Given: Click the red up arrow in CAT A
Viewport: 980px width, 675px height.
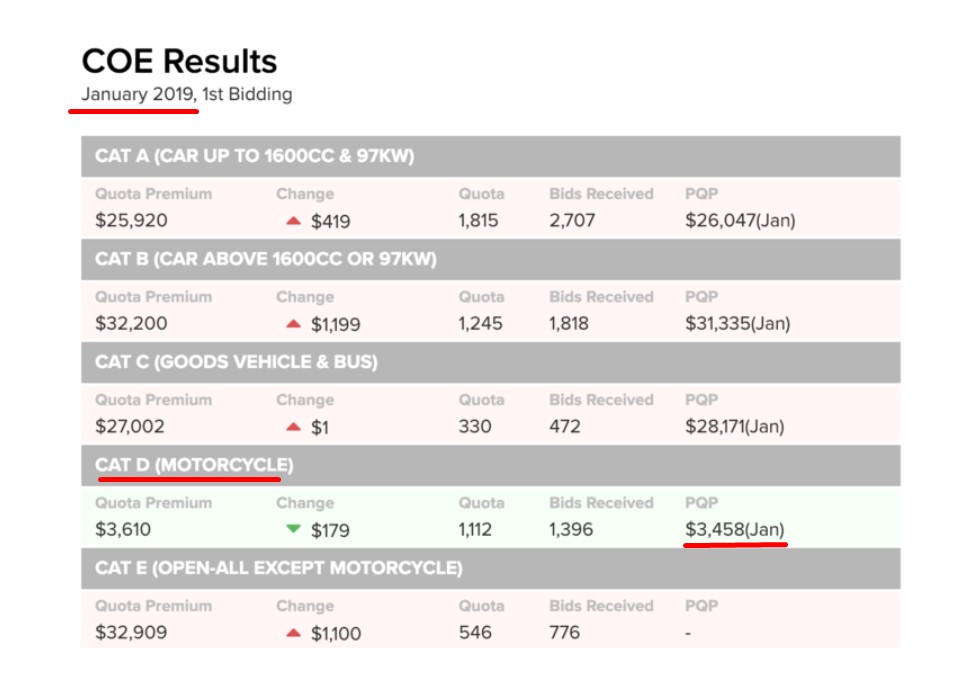Looking at the screenshot, I should 293,220.
